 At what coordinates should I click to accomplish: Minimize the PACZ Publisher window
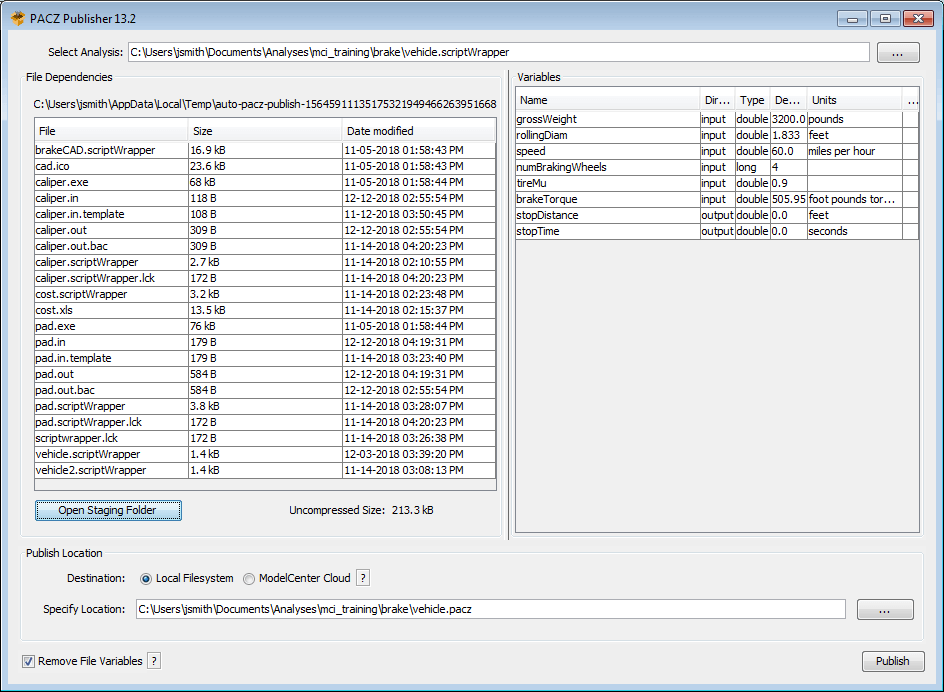coord(852,19)
